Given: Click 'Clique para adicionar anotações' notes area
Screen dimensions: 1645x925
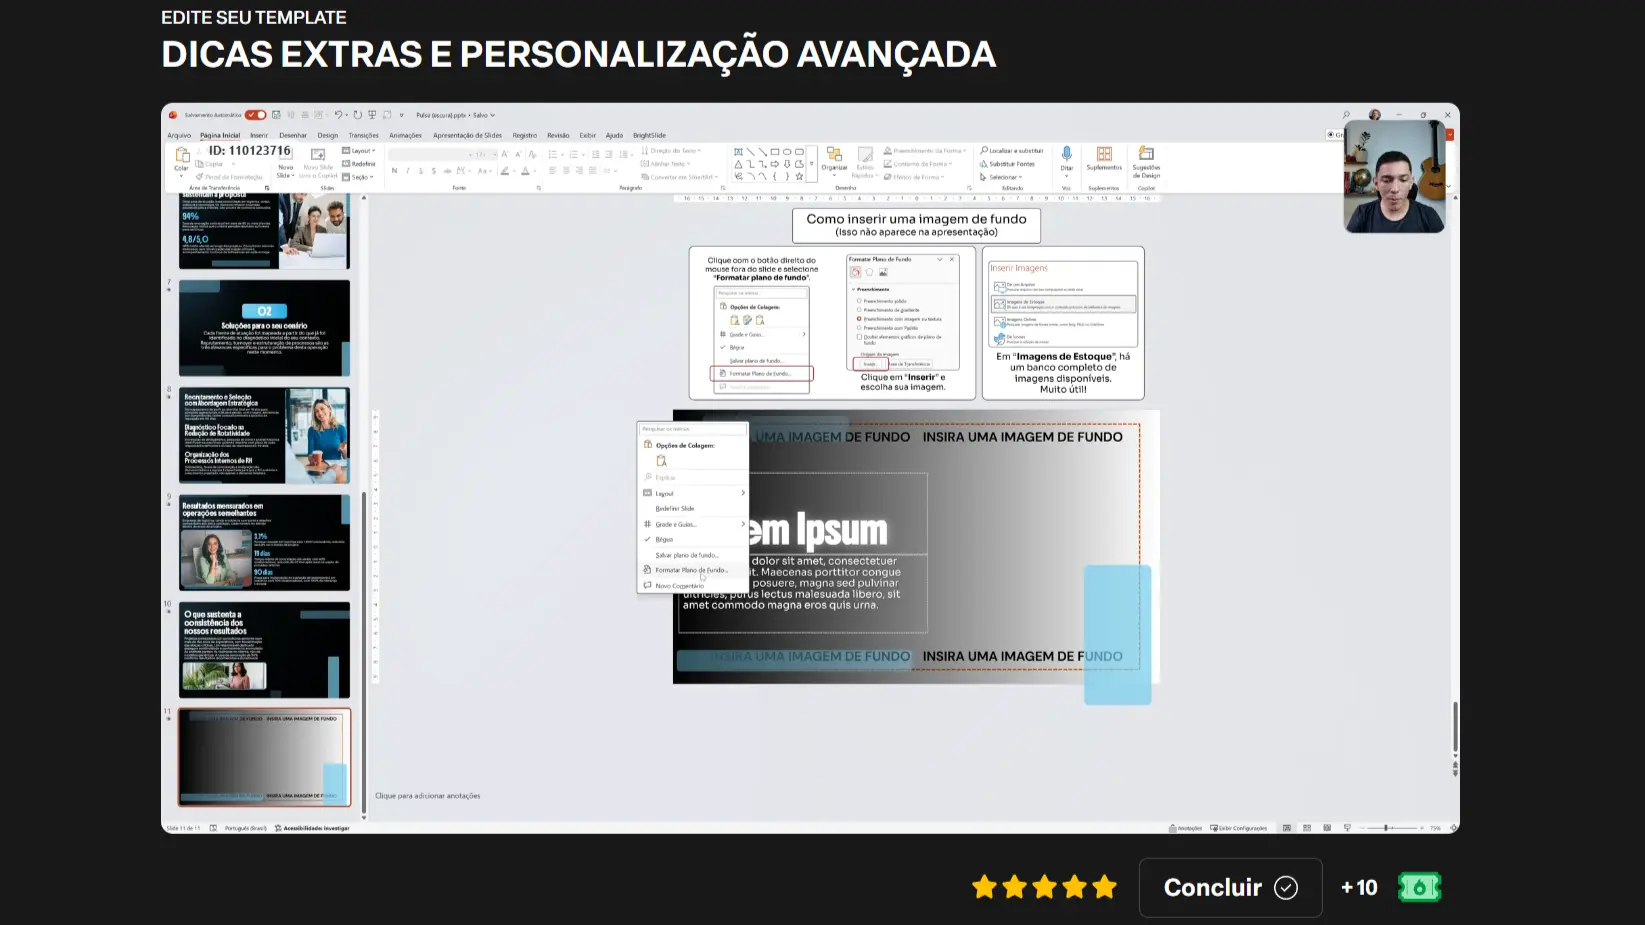Looking at the screenshot, I should click(x=428, y=796).
